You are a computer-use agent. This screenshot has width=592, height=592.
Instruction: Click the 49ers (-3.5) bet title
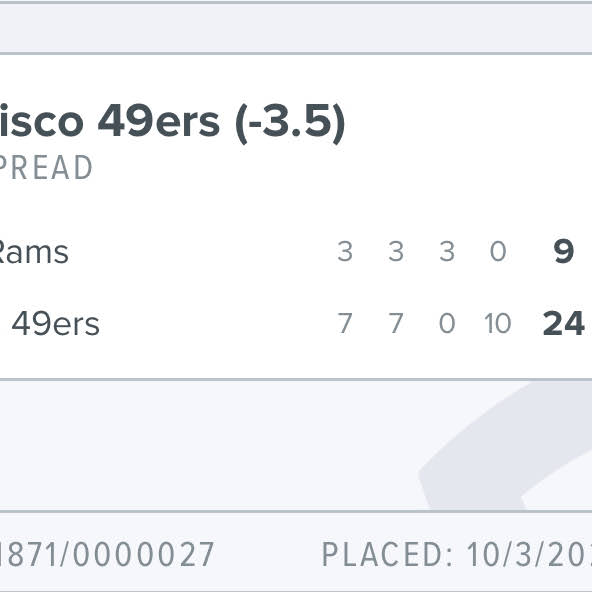(172, 123)
